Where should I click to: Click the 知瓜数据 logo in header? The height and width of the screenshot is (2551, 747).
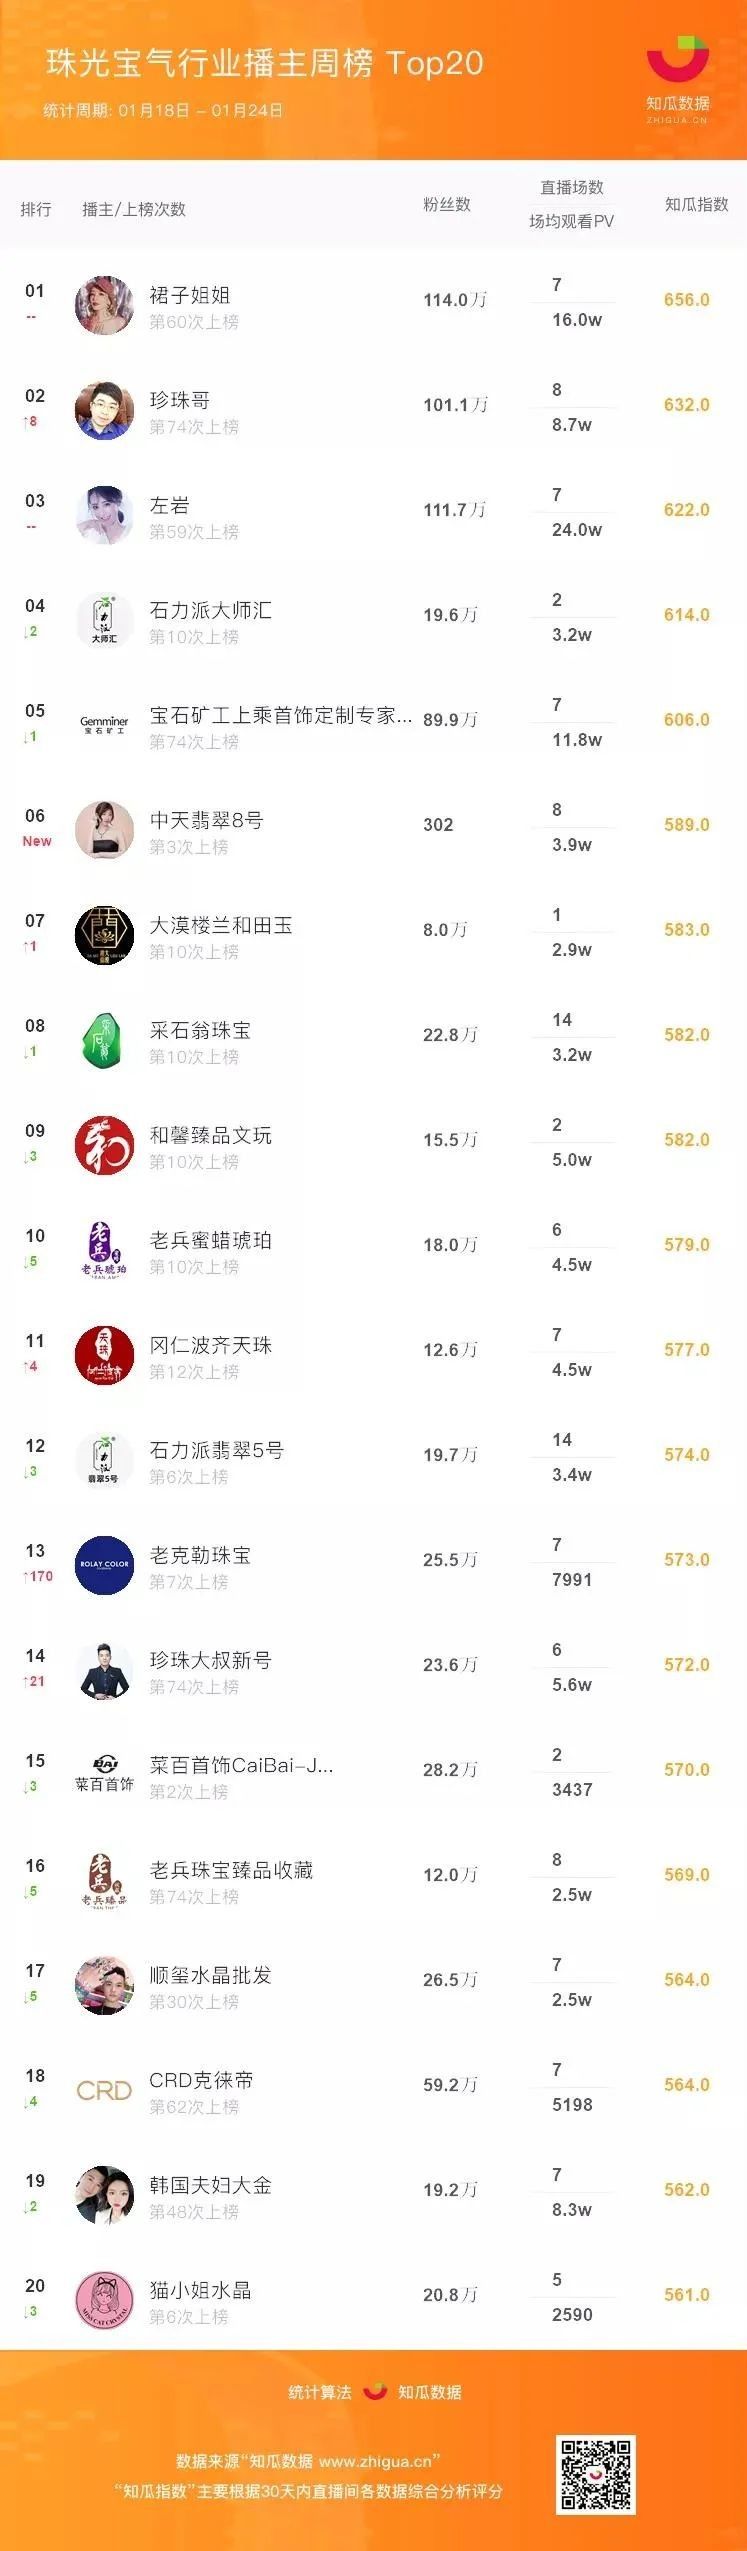point(677,80)
